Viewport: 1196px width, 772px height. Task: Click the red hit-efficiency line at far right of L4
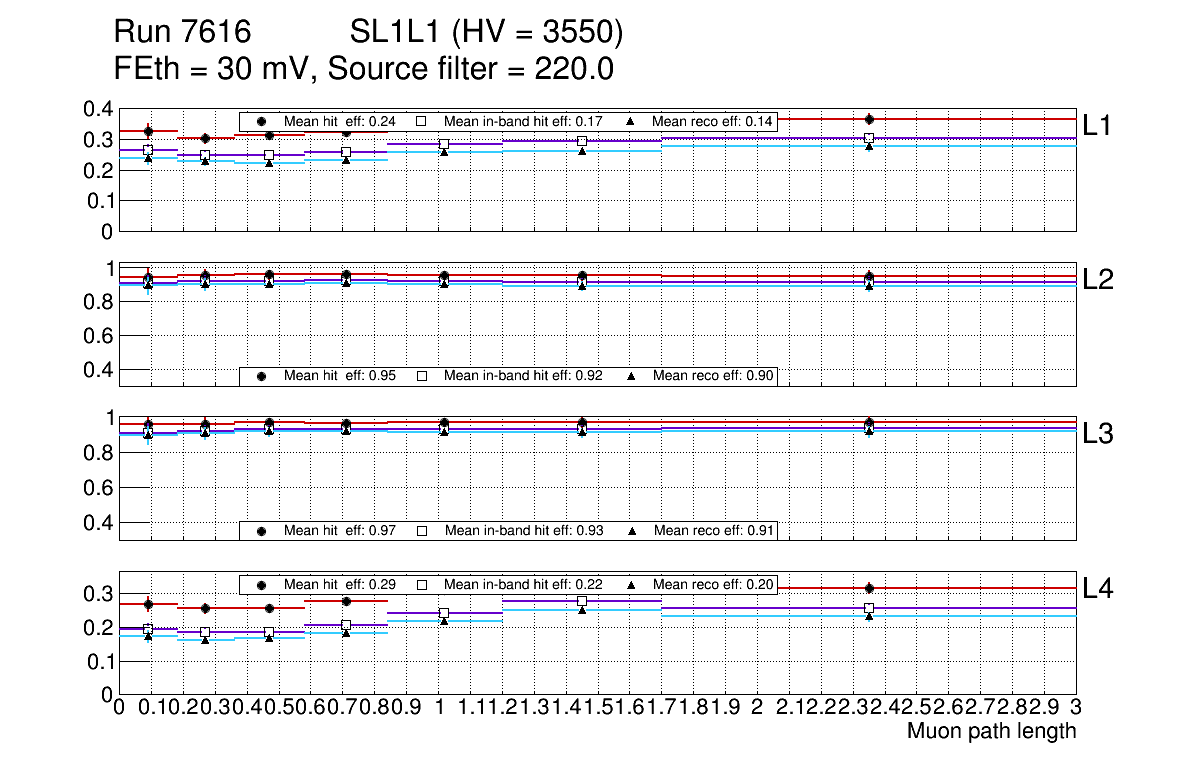[x=1000, y=588]
